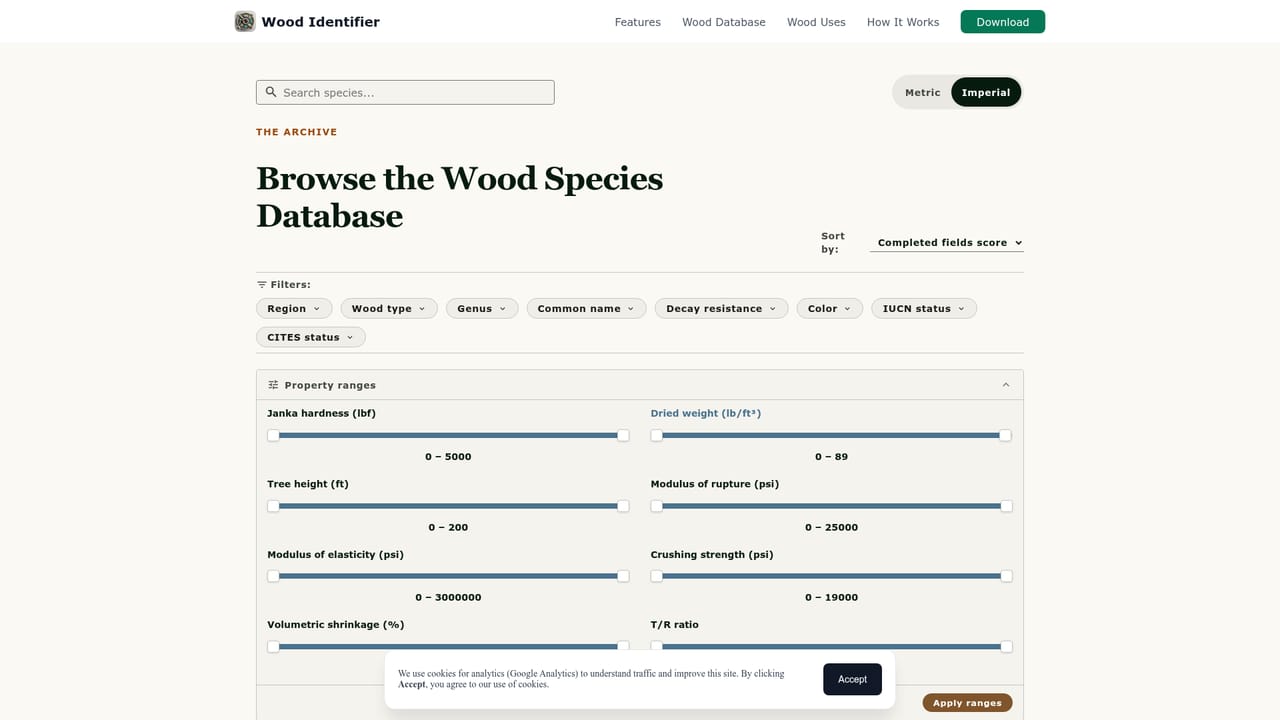This screenshot has width=1280, height=720.
Task: Open the Sort by Completed fields score dropdown
Action: point(947,242)
